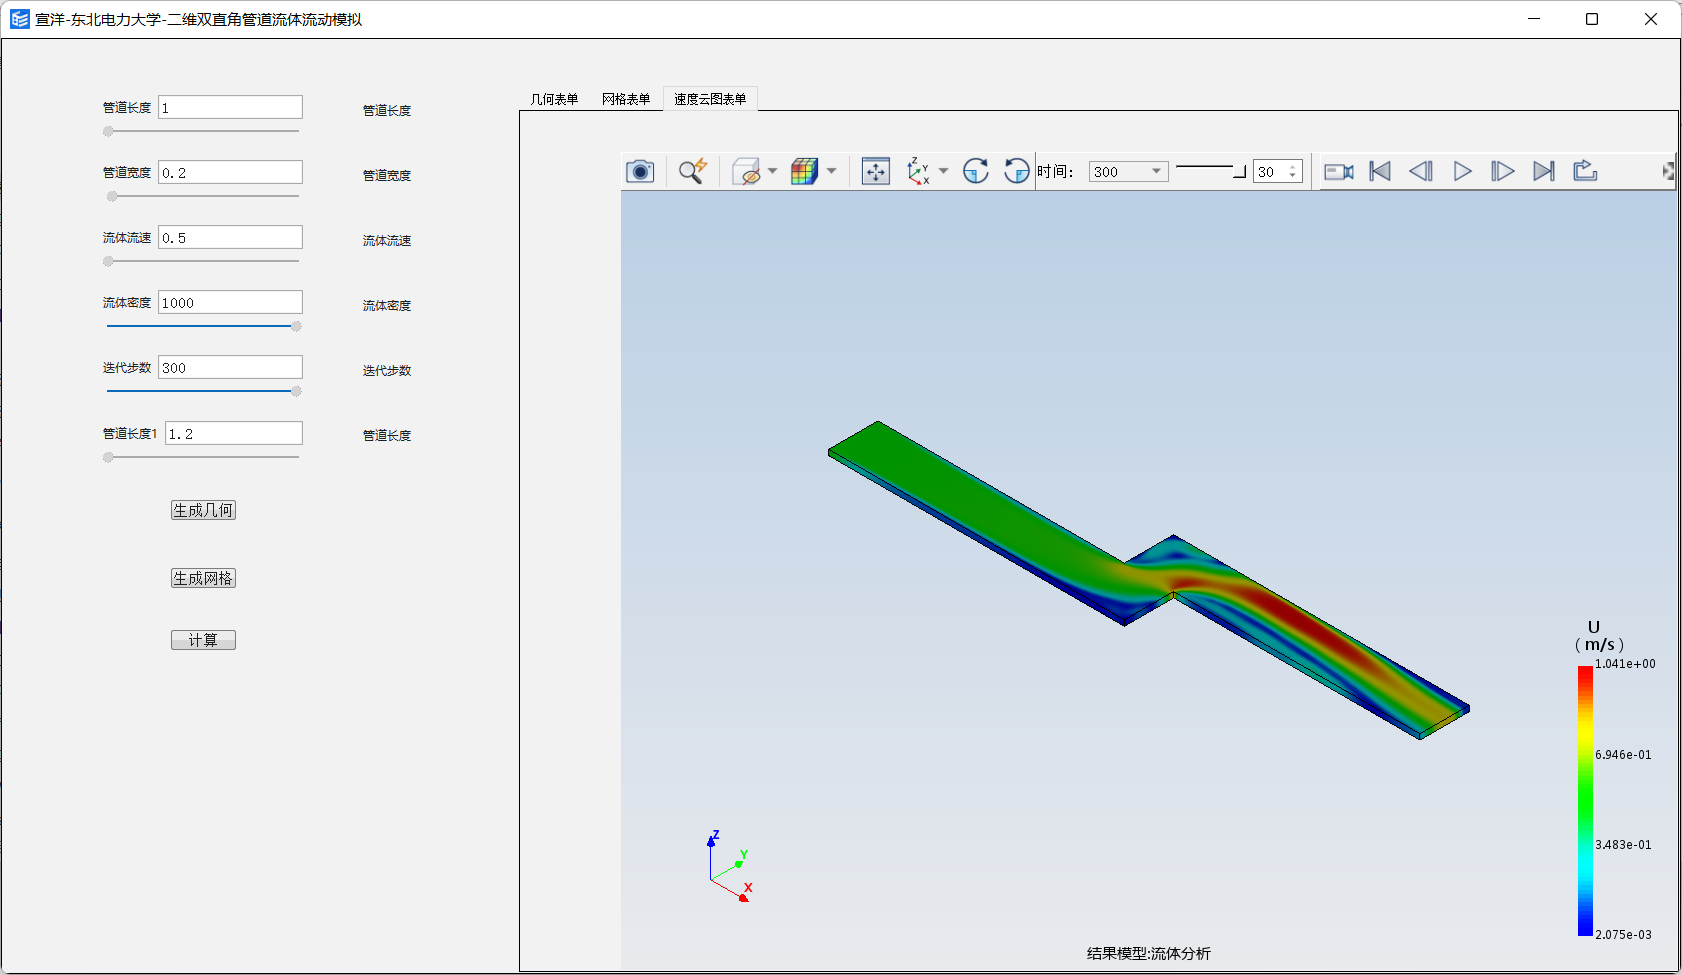This screenshot has height=975, width=1682.
Task: Open dropdown arrow beside box visibility icon
Action: click(x=773, y=172)
